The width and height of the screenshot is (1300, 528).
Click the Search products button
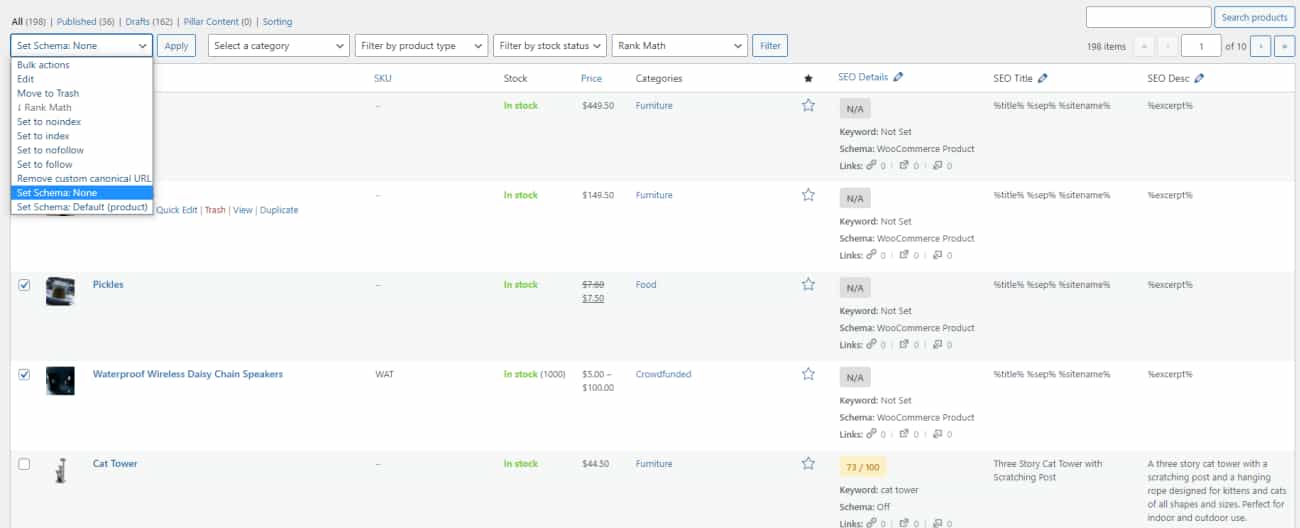point(1254,17)
